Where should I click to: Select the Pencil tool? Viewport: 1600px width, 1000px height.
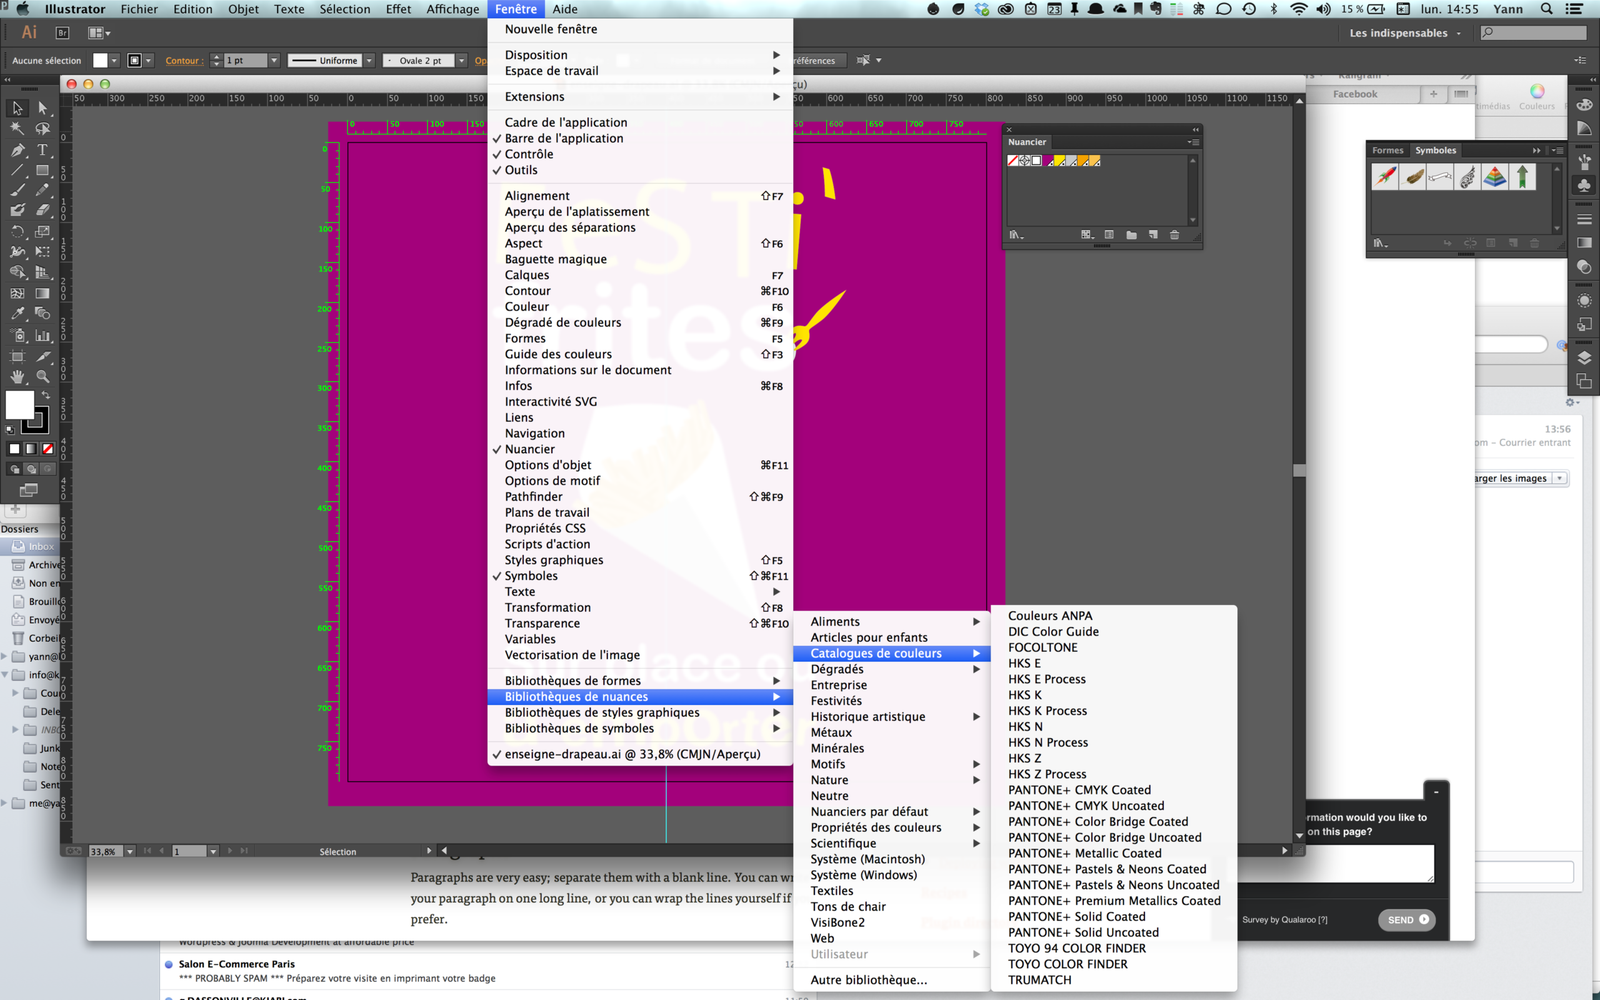pos(42,190)
